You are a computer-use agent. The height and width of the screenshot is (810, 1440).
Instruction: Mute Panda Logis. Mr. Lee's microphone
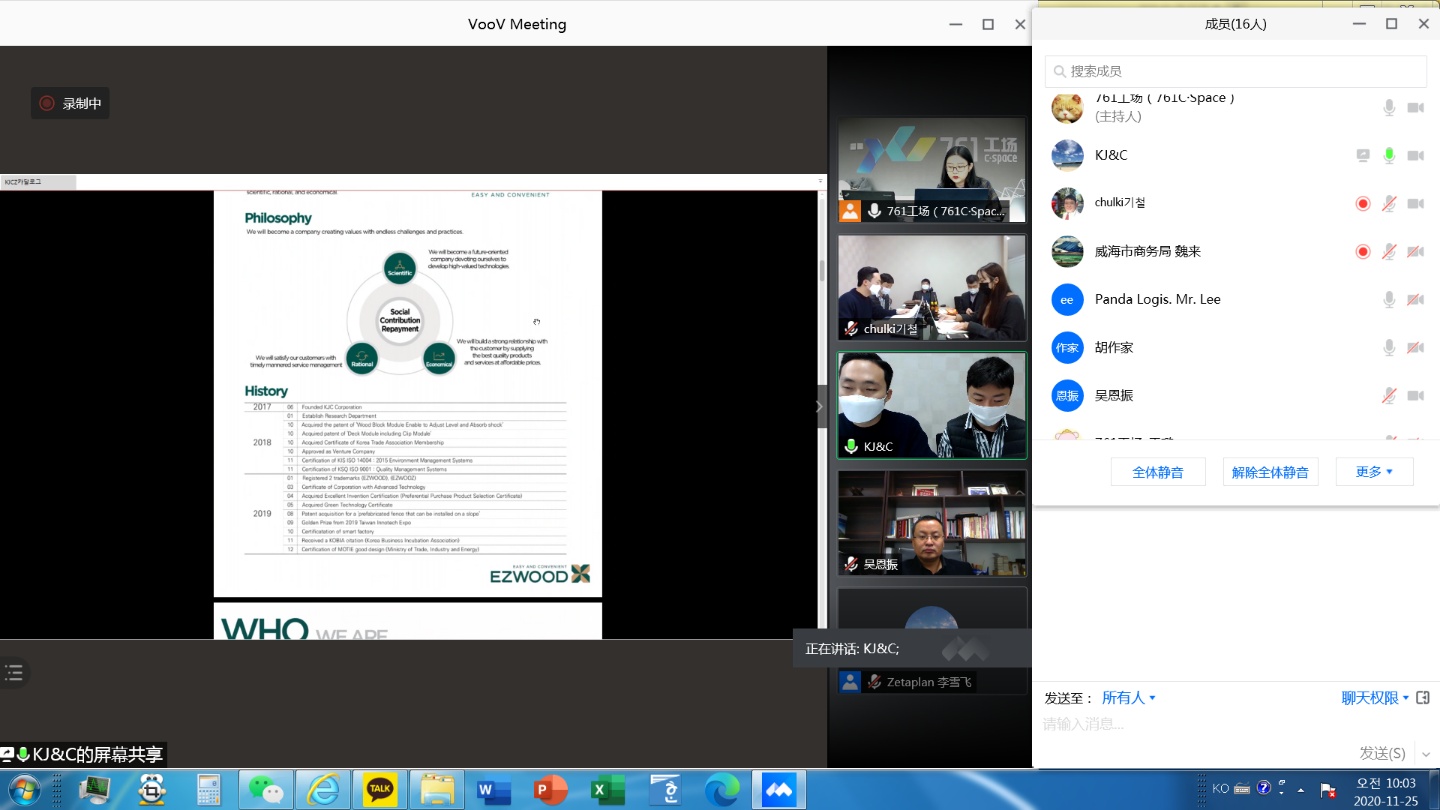(1389, 299)
